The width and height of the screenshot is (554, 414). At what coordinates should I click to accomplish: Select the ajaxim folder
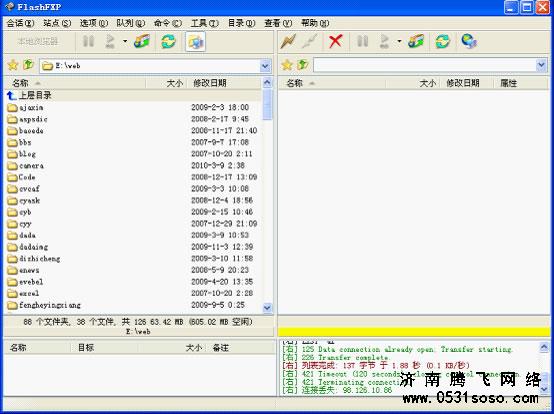click(25, 107)
